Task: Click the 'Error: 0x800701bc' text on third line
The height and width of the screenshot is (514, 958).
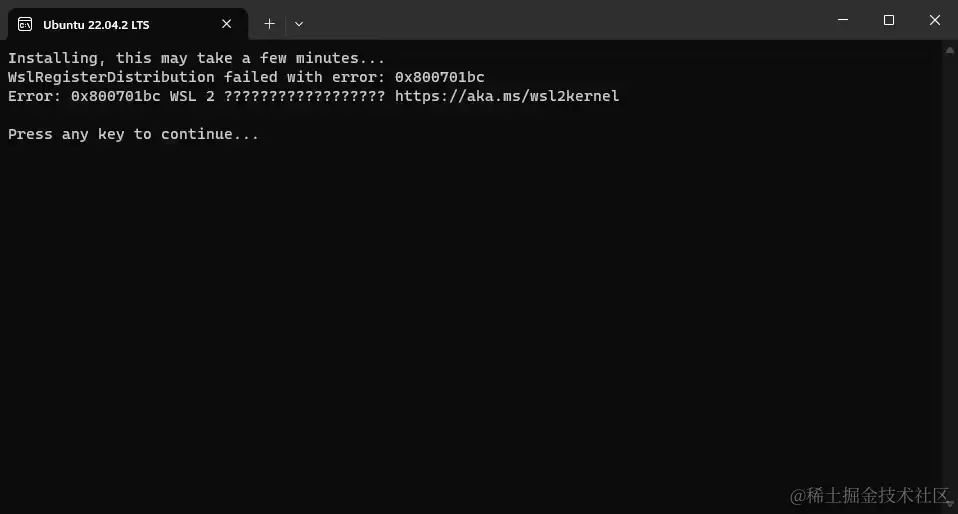Action: 84,96
